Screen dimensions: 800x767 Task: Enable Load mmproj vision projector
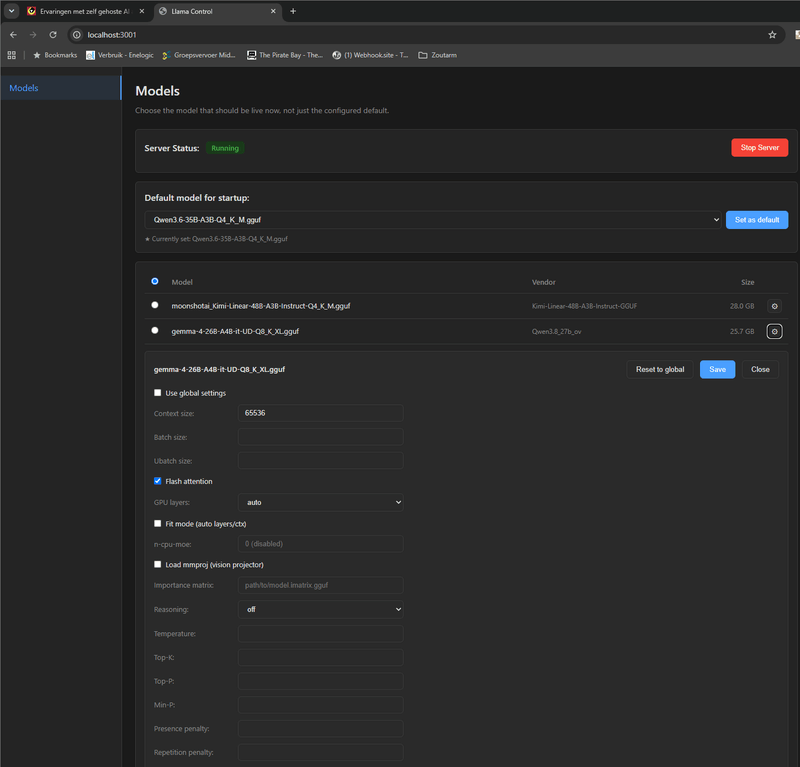coord(158,564)
